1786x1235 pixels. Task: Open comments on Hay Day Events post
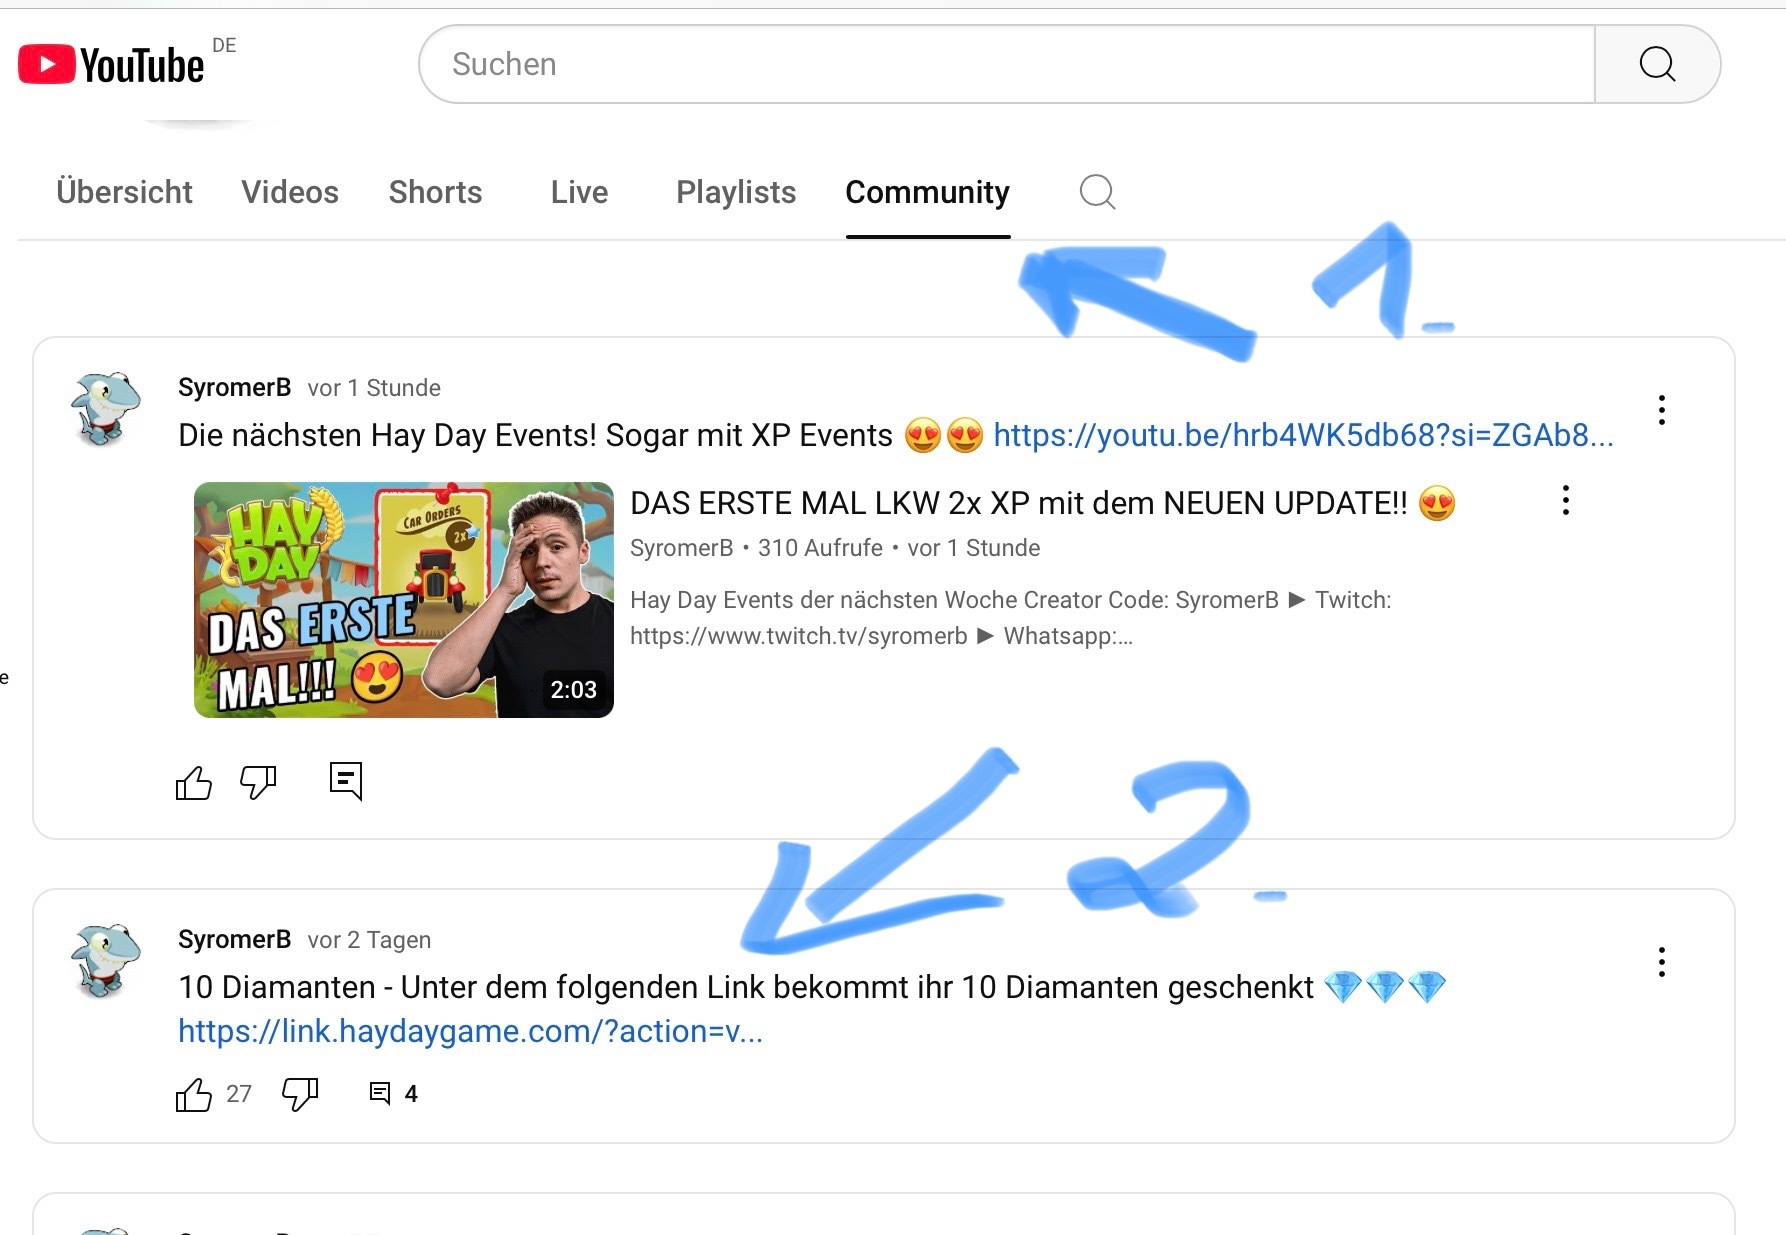pyautogui.click(x=346, y=781)
